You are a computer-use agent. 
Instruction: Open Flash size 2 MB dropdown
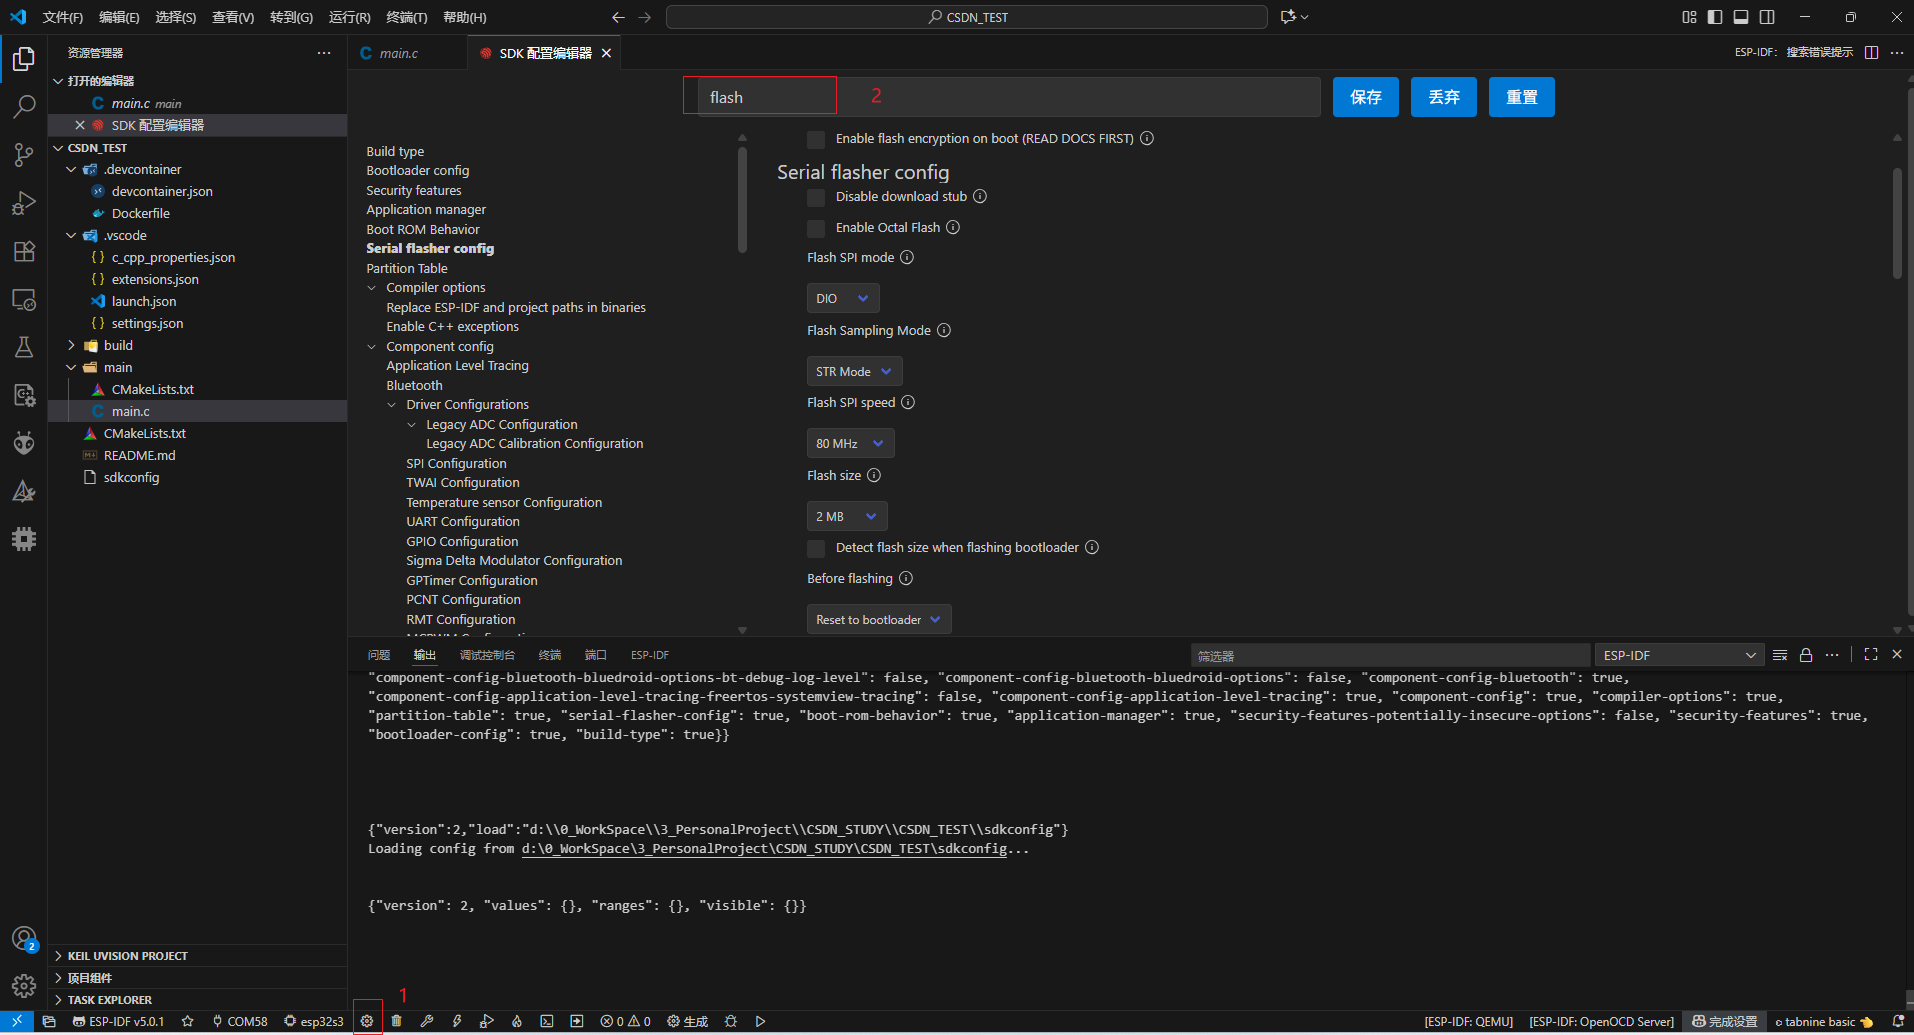(x=847, y=516)
